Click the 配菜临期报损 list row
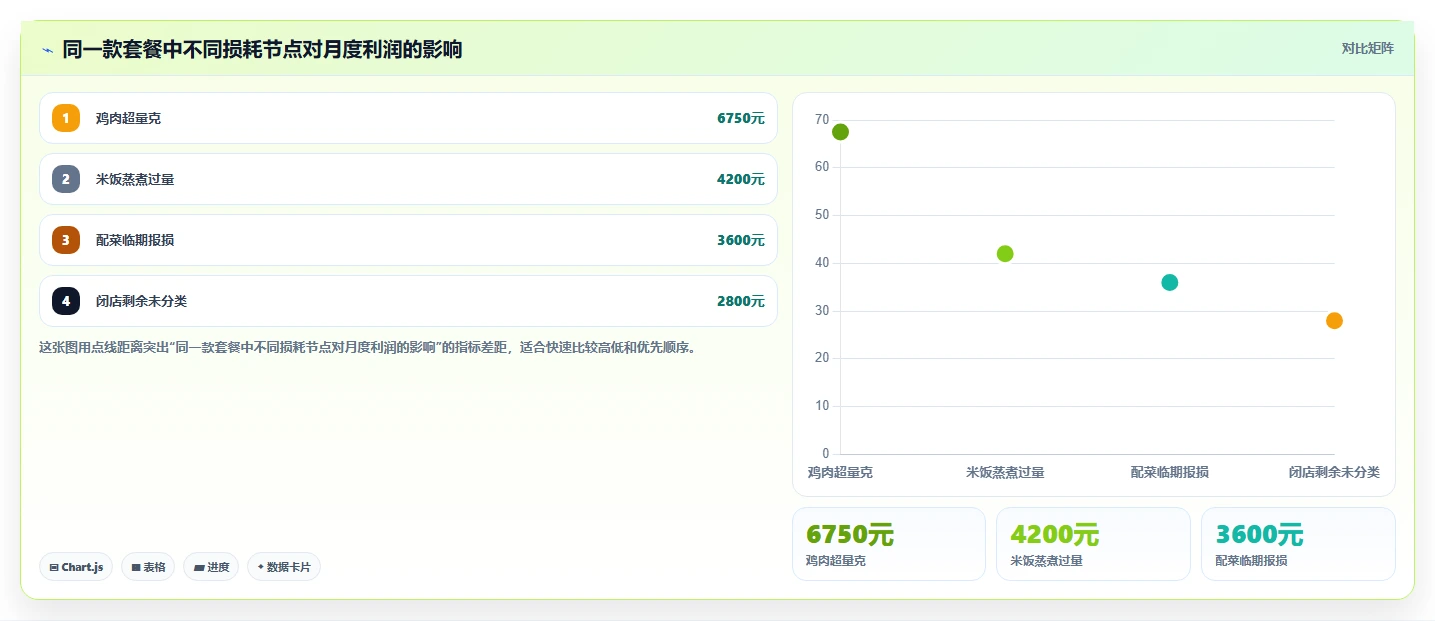 [x=408, y=240]
